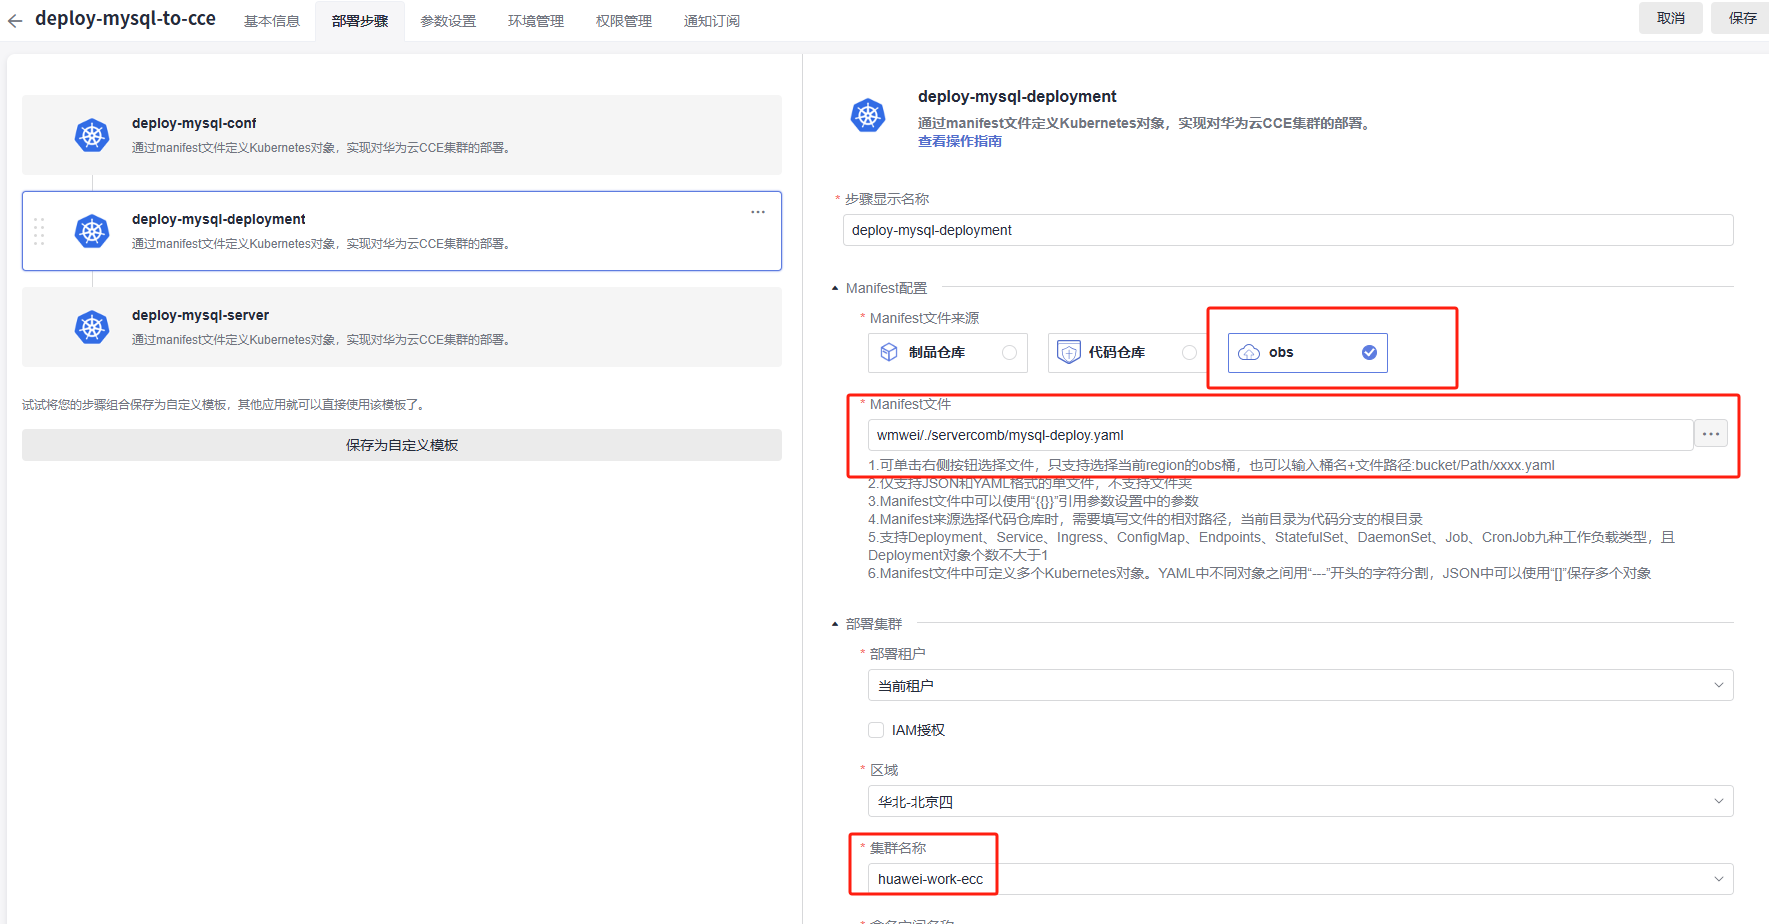Switch to the 权限管理 tab
This screenshot has width=1769, height=924.
(624, 21)
